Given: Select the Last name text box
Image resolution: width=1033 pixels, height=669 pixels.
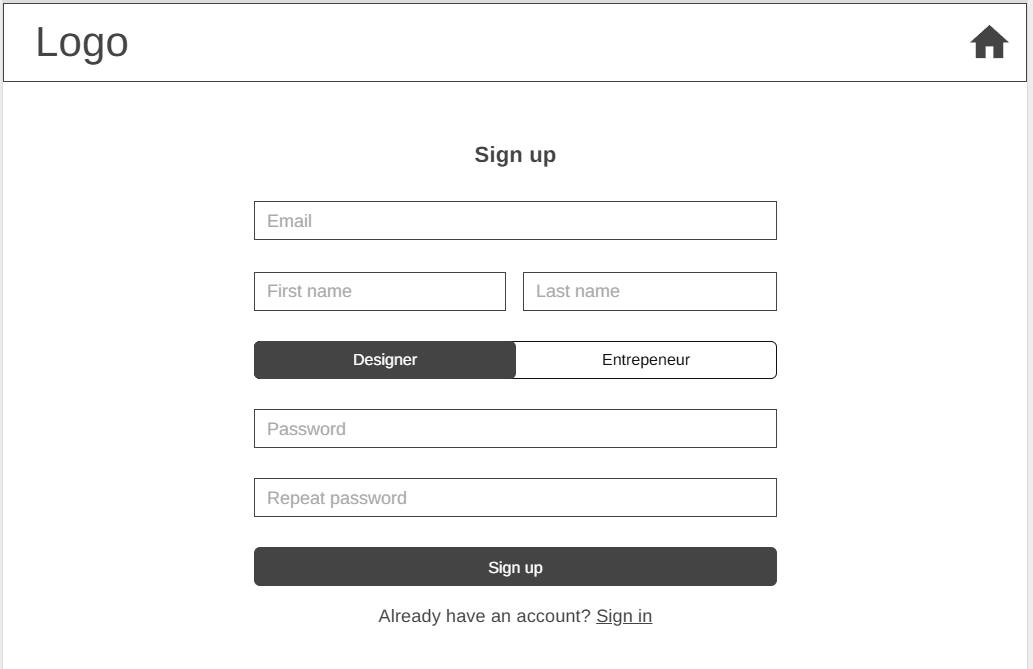Looking at the screenshot, I should 649,292.
